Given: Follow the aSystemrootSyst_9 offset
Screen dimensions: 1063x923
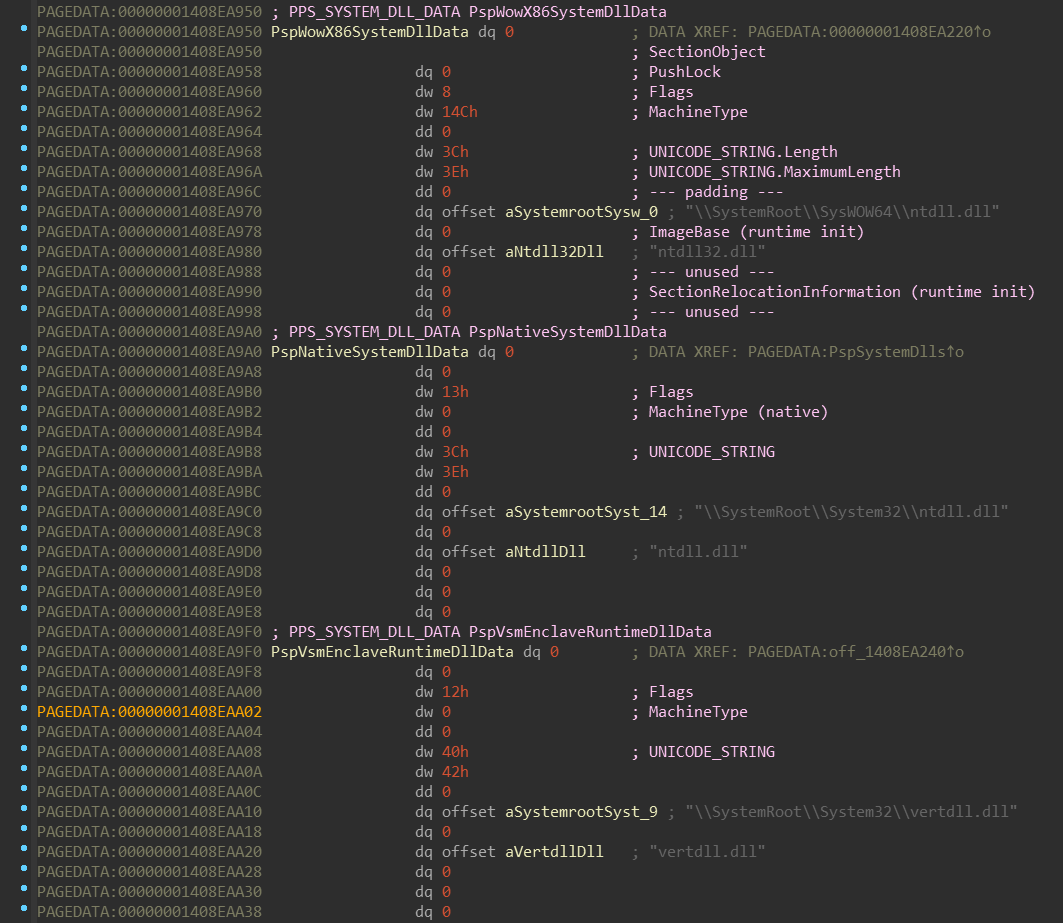Looking at the screenshot, I should point(581,812).
